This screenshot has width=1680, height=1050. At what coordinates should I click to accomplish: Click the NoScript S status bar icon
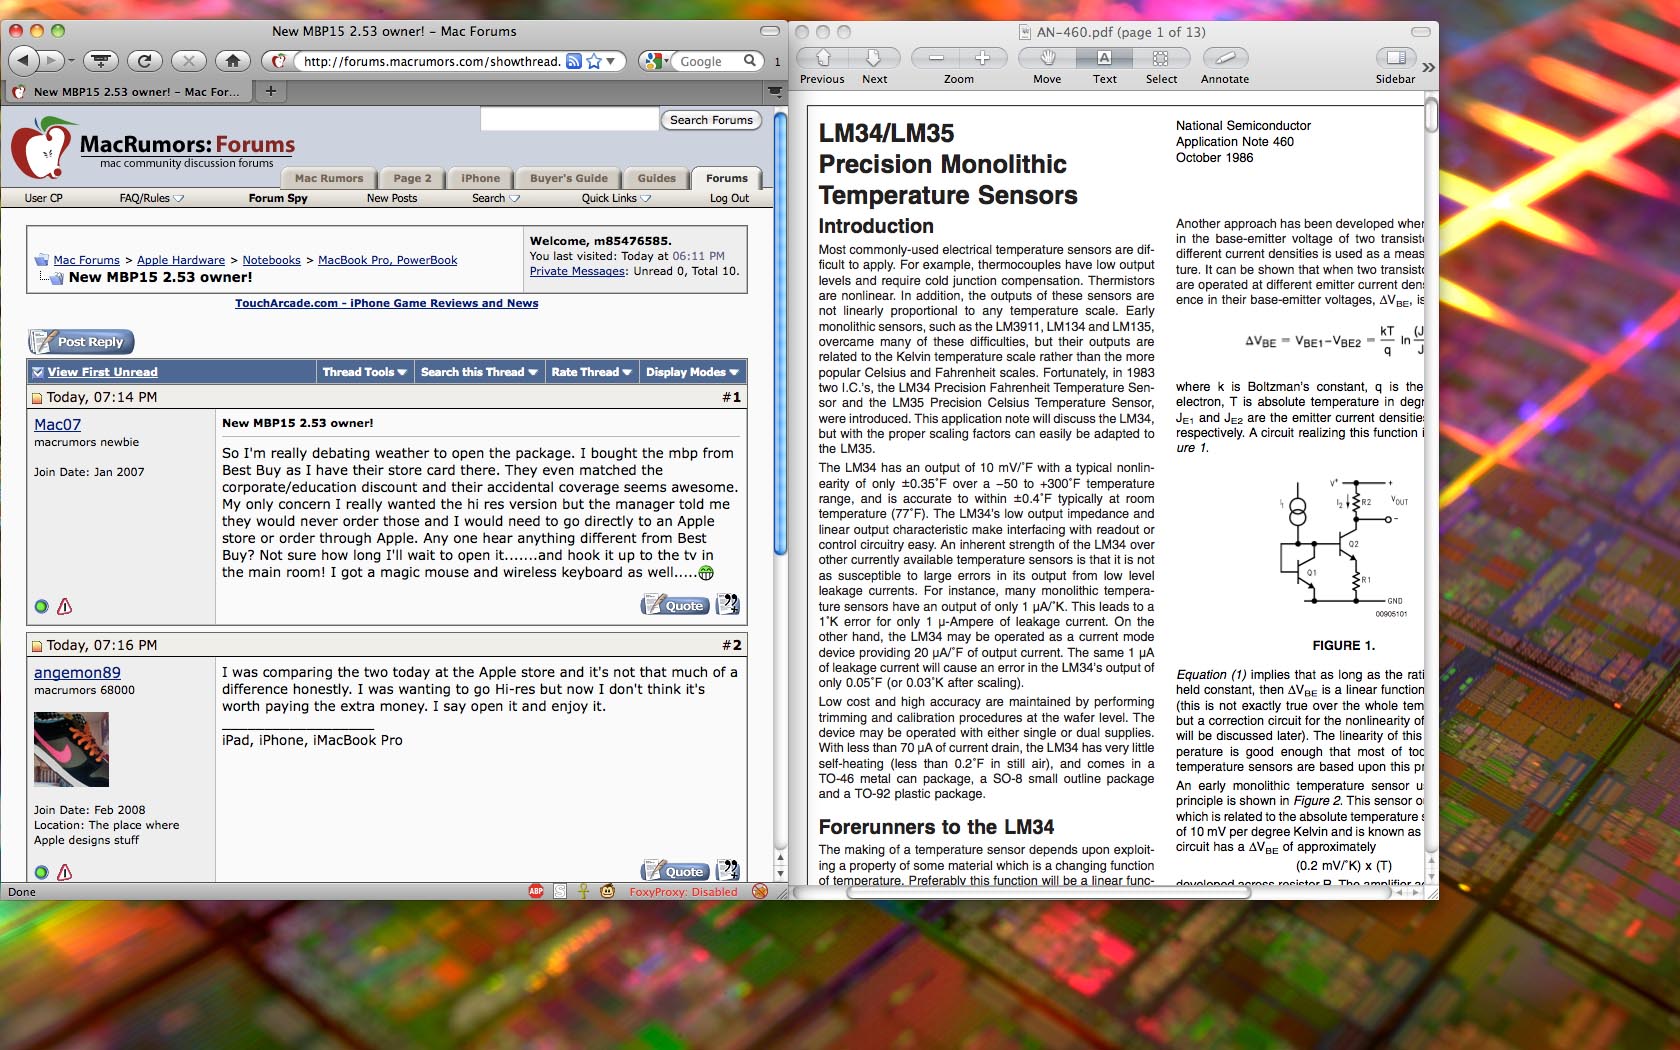point(560,891)
